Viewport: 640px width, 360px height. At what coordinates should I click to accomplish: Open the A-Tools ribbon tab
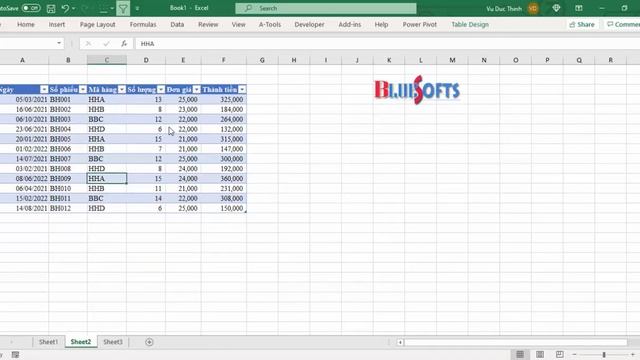(270, 24)
